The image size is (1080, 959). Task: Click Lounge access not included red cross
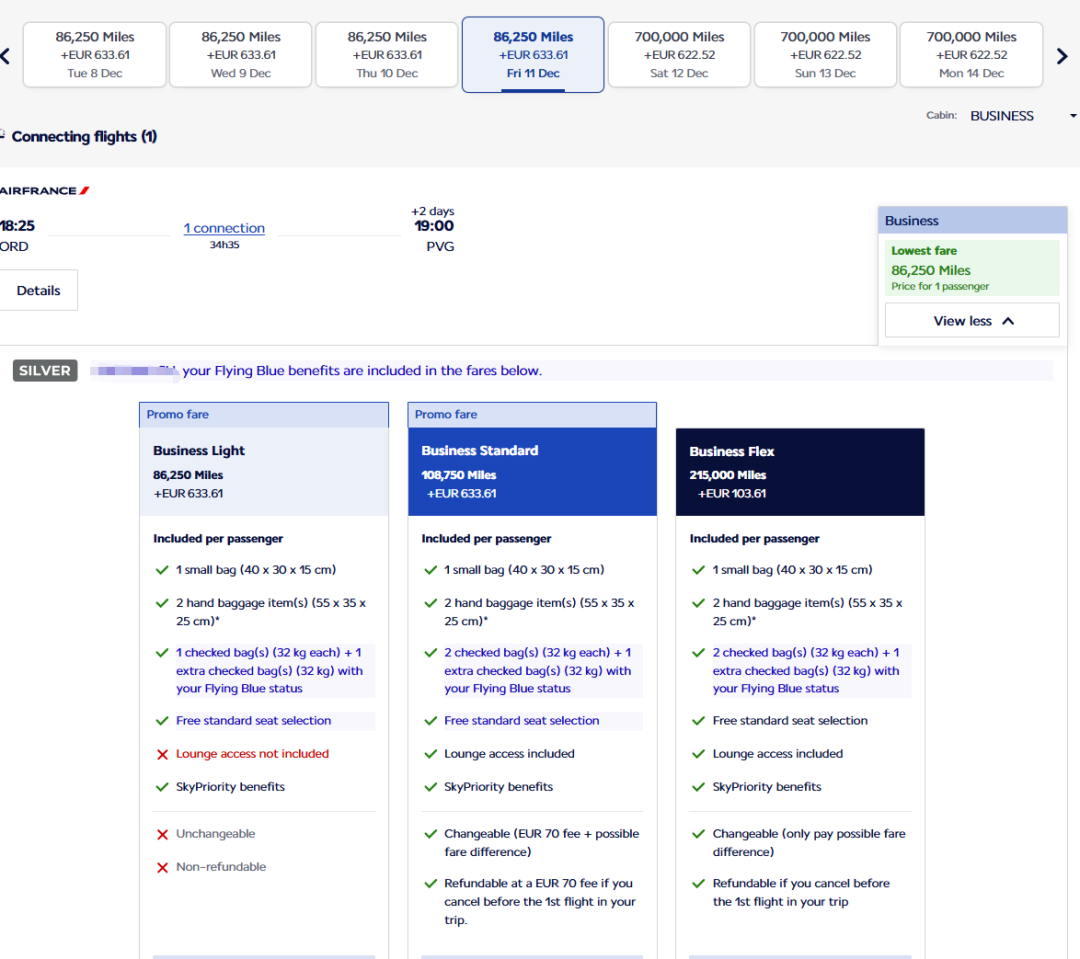click(163, 754)
